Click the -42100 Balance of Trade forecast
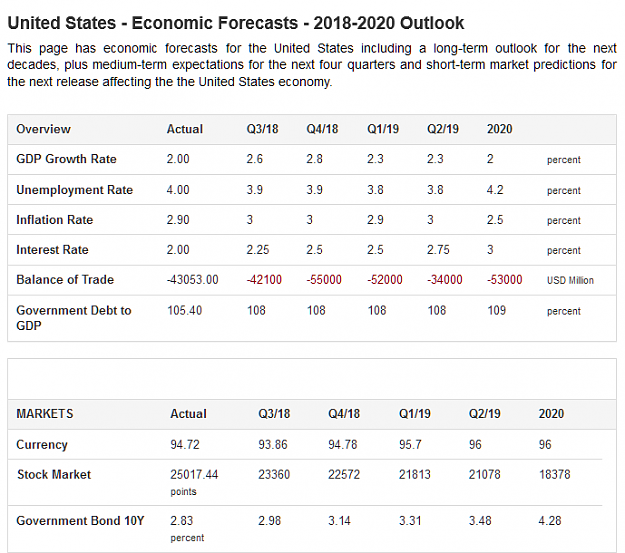The image size is (625, 553). click(x=264, y=279)
